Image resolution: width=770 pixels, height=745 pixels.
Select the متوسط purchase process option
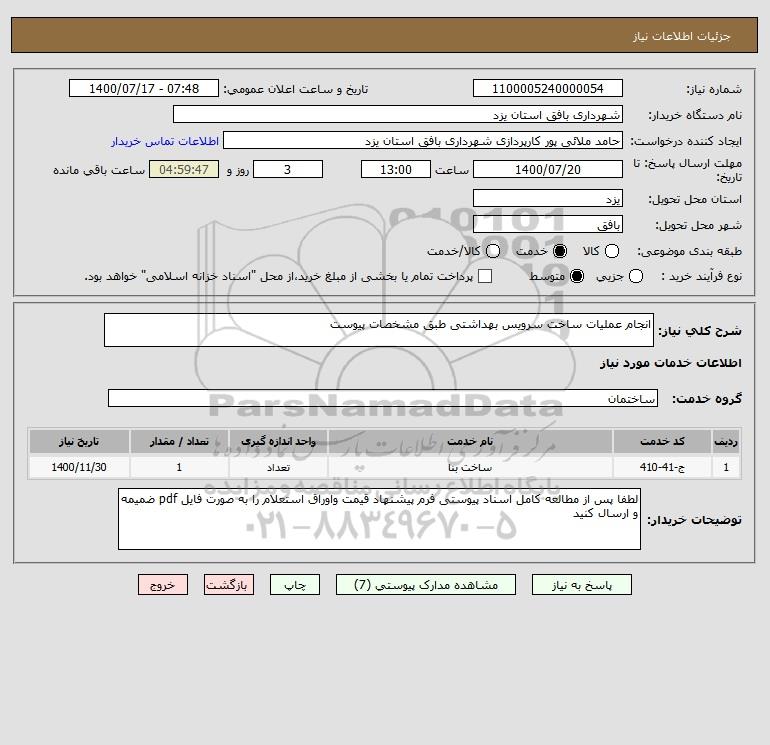click(577, 276)
